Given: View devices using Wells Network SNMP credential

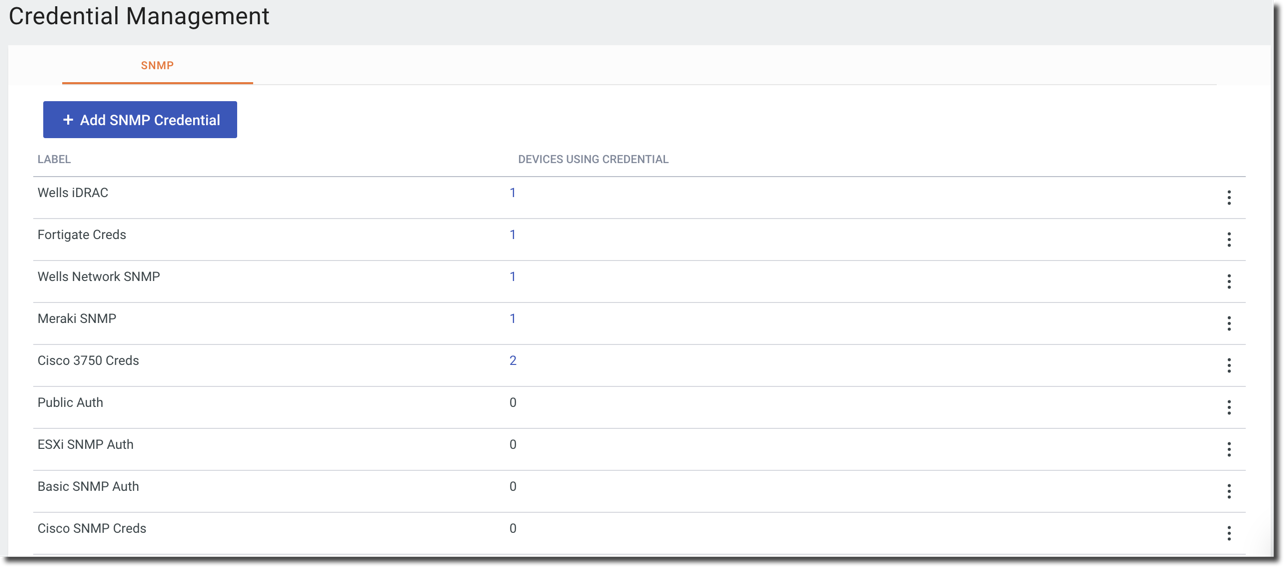Looking at the screenshot, I should (x=513, y=277).
